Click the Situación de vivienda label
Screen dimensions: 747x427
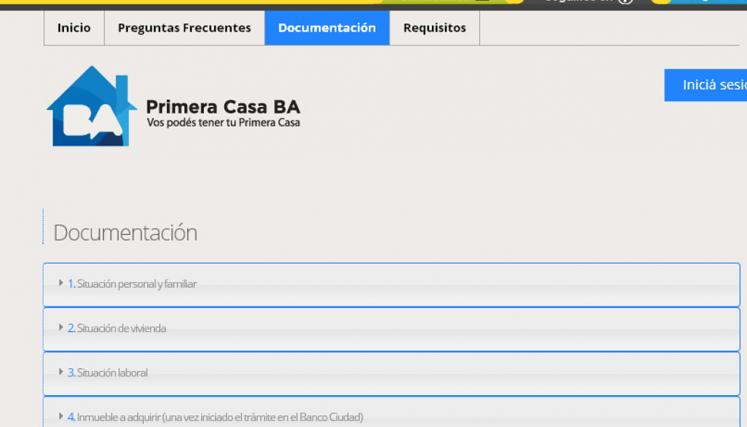click(122, 328)
